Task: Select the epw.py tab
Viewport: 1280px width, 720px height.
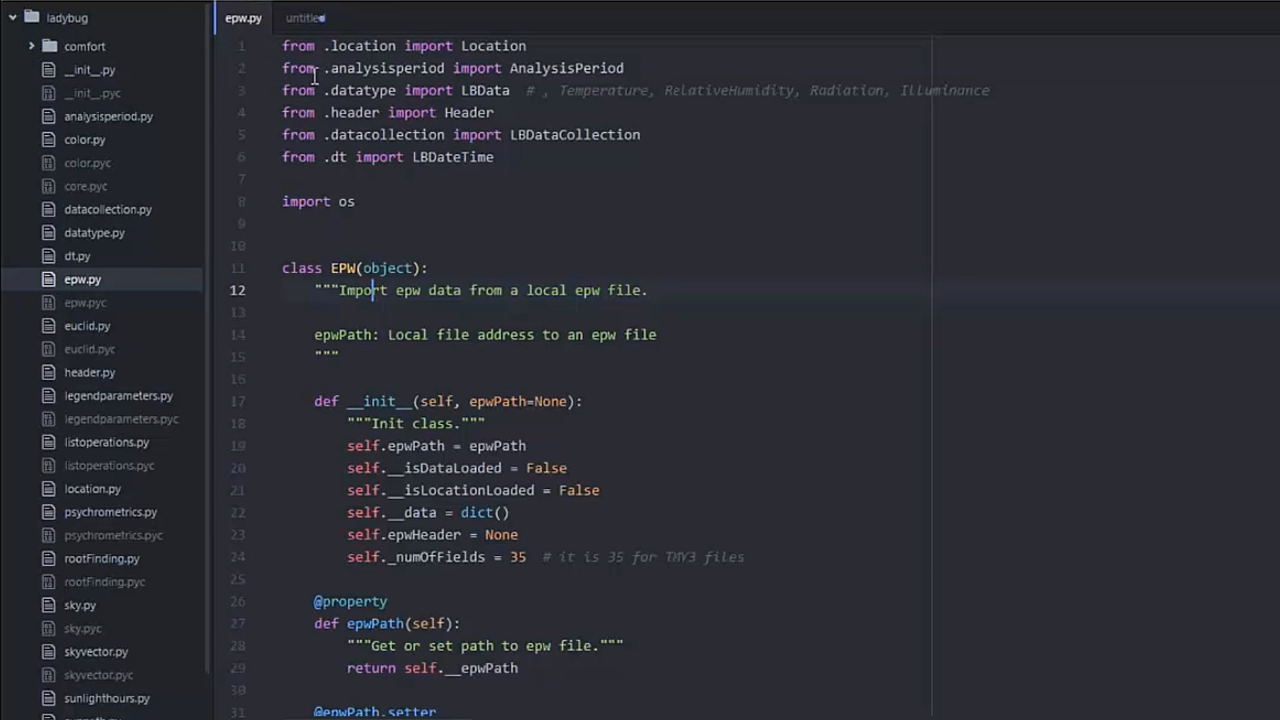Action: pos(243,17)
